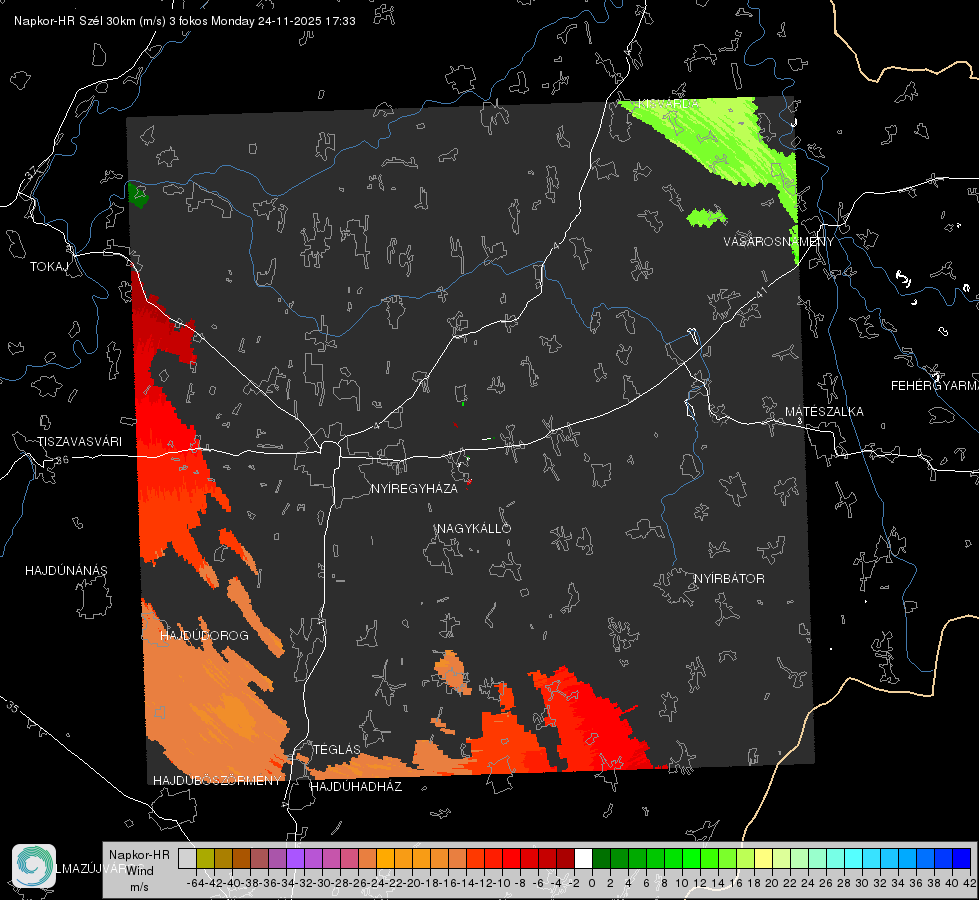Click the radar title with date and time
Viewport: 979px width, 900px height.
click(185, 21)
